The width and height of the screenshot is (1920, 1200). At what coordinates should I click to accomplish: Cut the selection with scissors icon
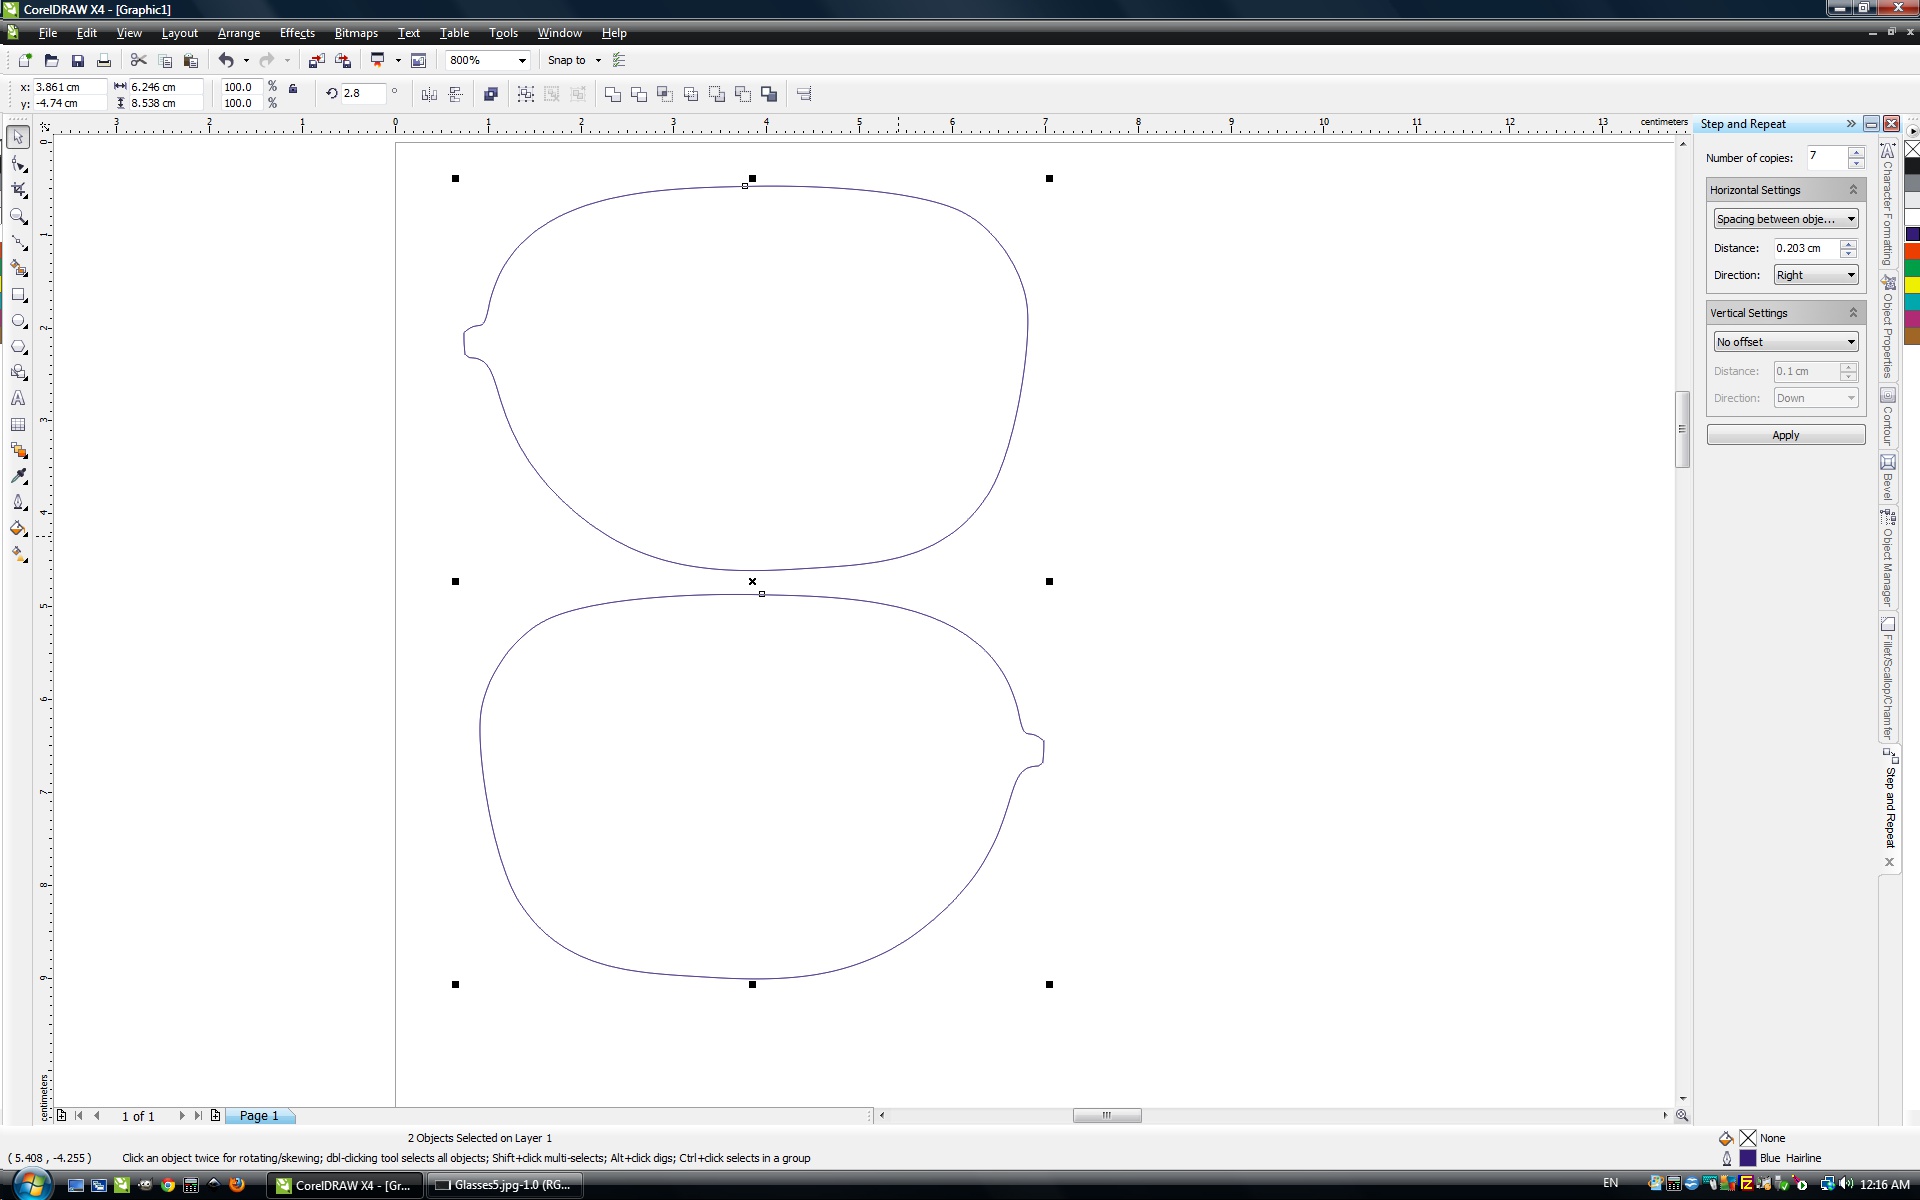pyautogui.click(x=139, y=61)
